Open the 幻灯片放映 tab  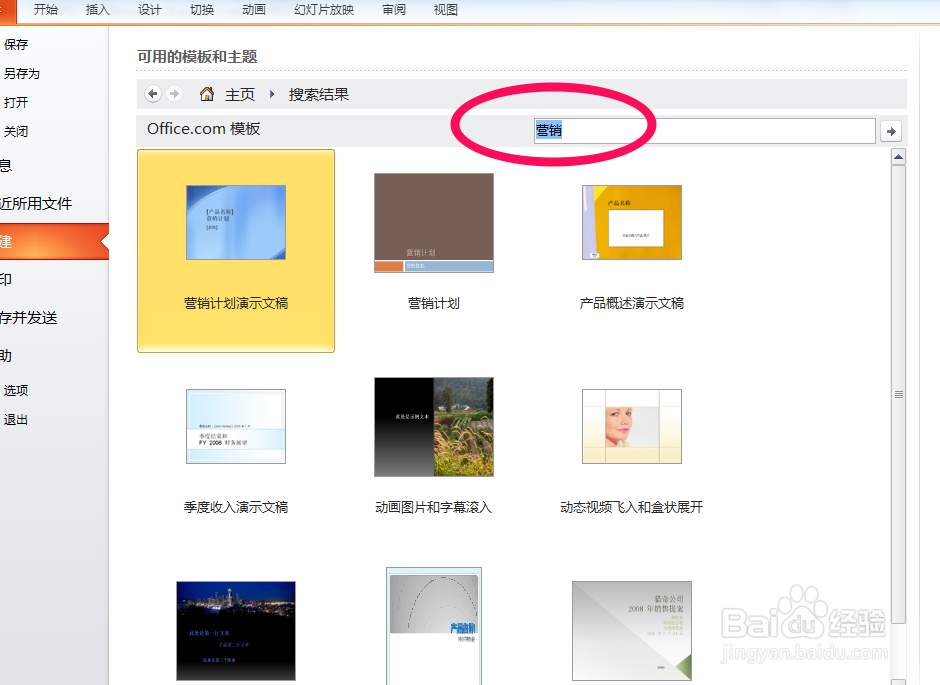pos(324,10)
